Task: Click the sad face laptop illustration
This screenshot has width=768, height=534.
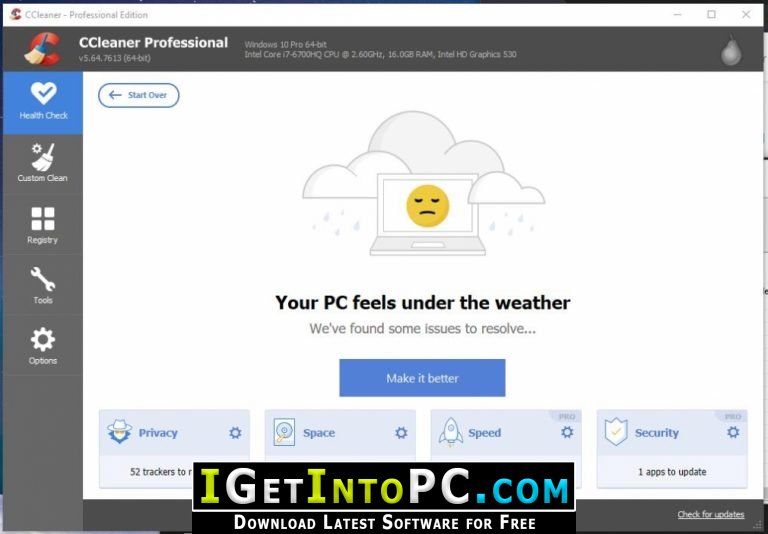Action: pos(423,184)
